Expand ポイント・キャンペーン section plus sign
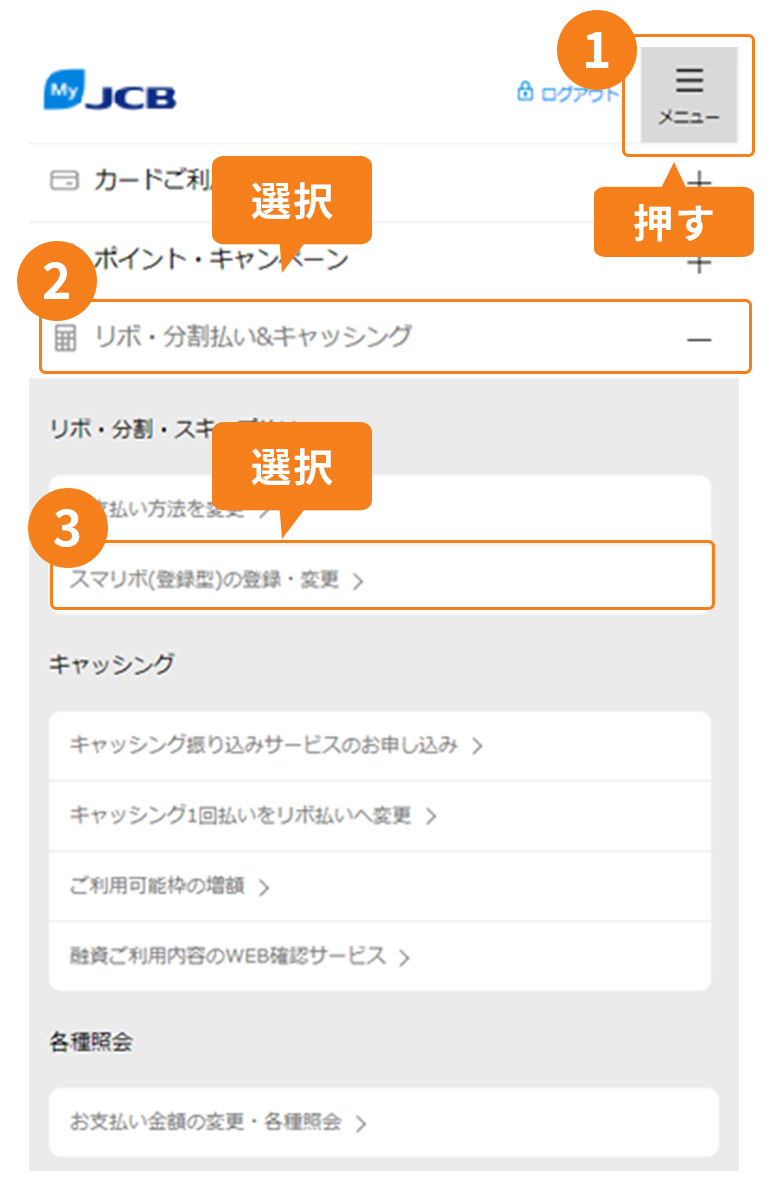 coord(701,264)
